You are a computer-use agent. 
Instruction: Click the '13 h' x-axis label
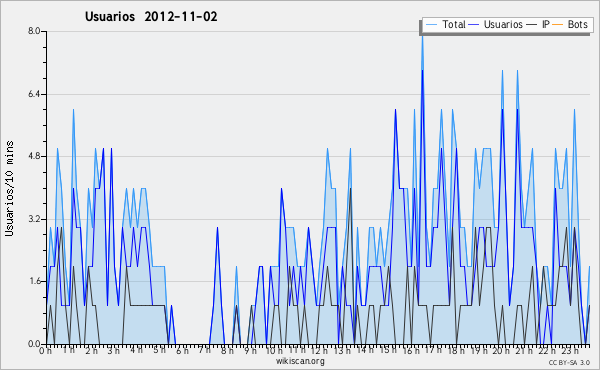coord(342,350)
